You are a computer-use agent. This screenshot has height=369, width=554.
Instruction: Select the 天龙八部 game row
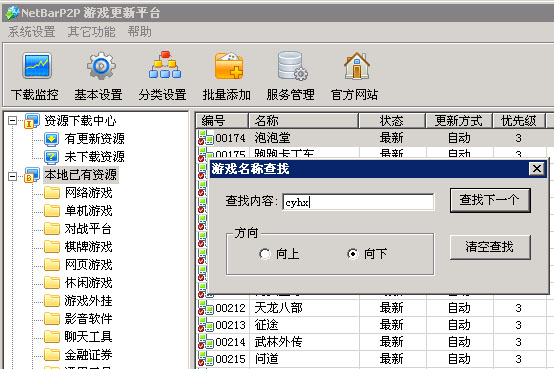coord(375,308)
